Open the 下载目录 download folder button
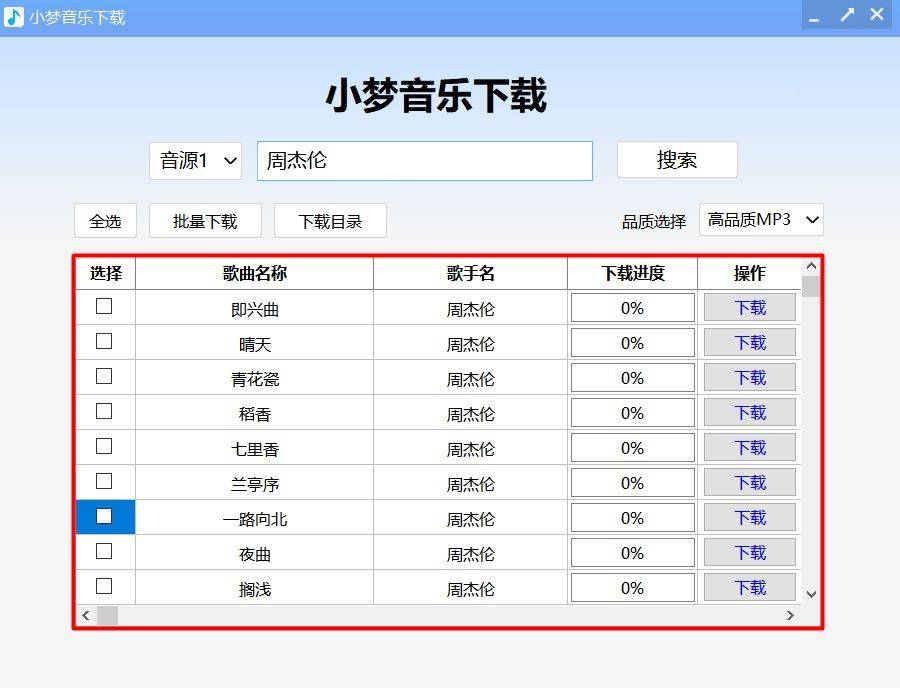Image resolution: width=900 pixels, height=688 pixels. pos(330,221)
